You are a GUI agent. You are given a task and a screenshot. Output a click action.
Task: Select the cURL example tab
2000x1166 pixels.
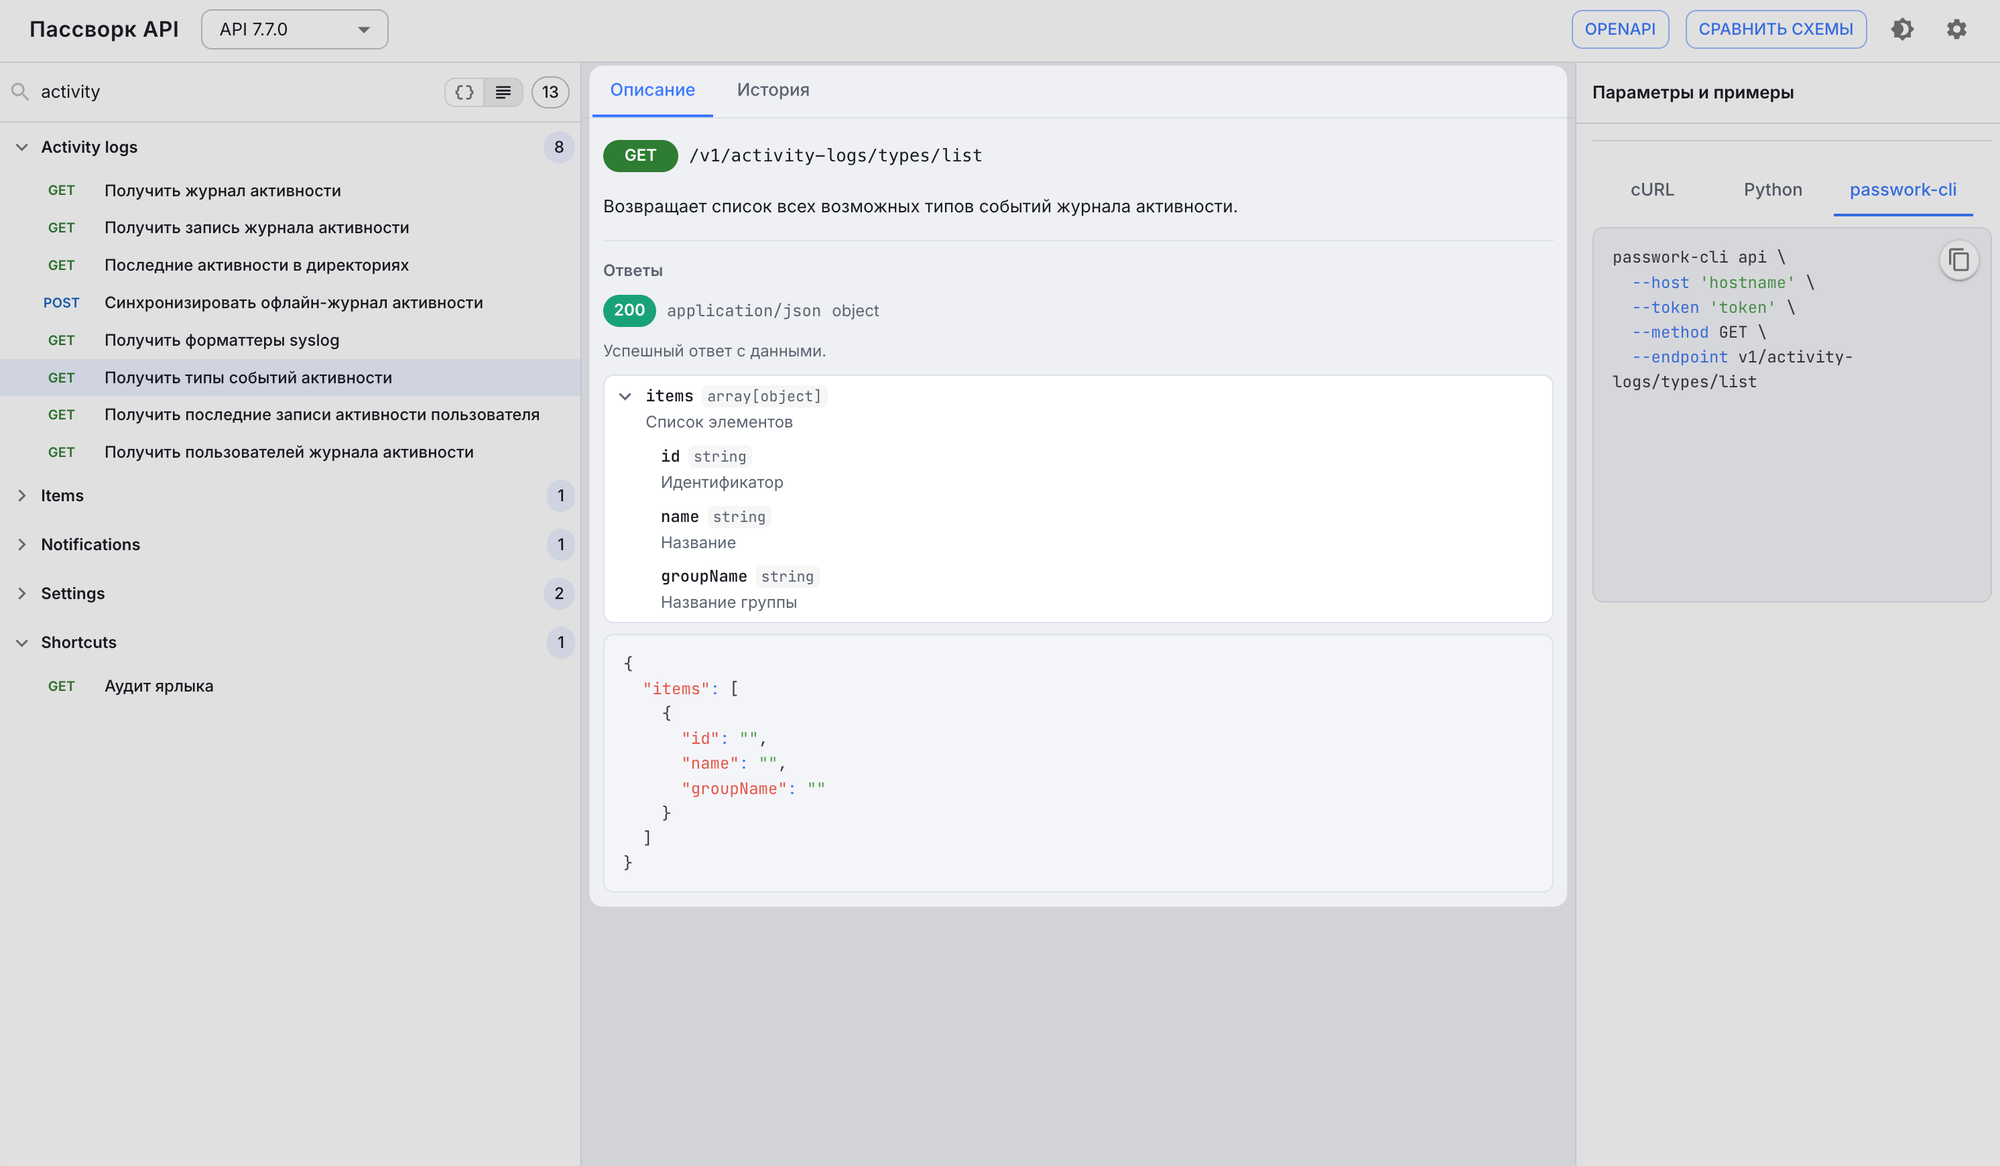[x=1652, y=190]
